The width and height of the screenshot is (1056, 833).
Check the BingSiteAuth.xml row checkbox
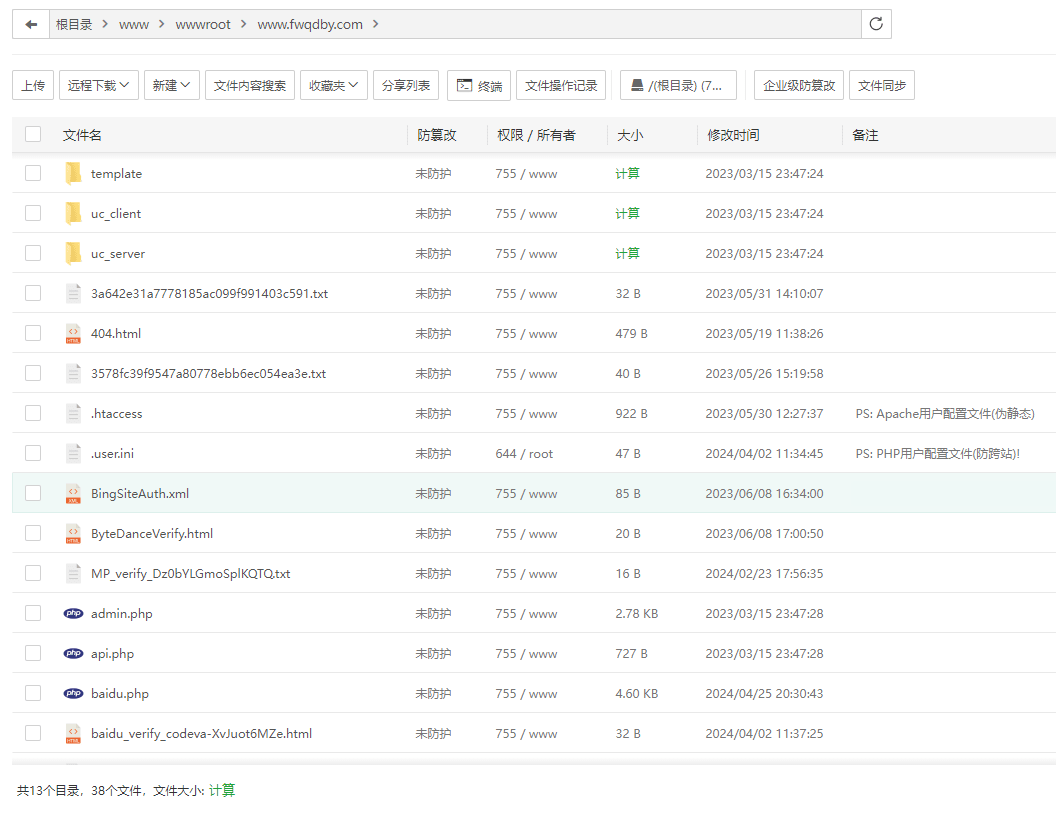pos(33,493)
